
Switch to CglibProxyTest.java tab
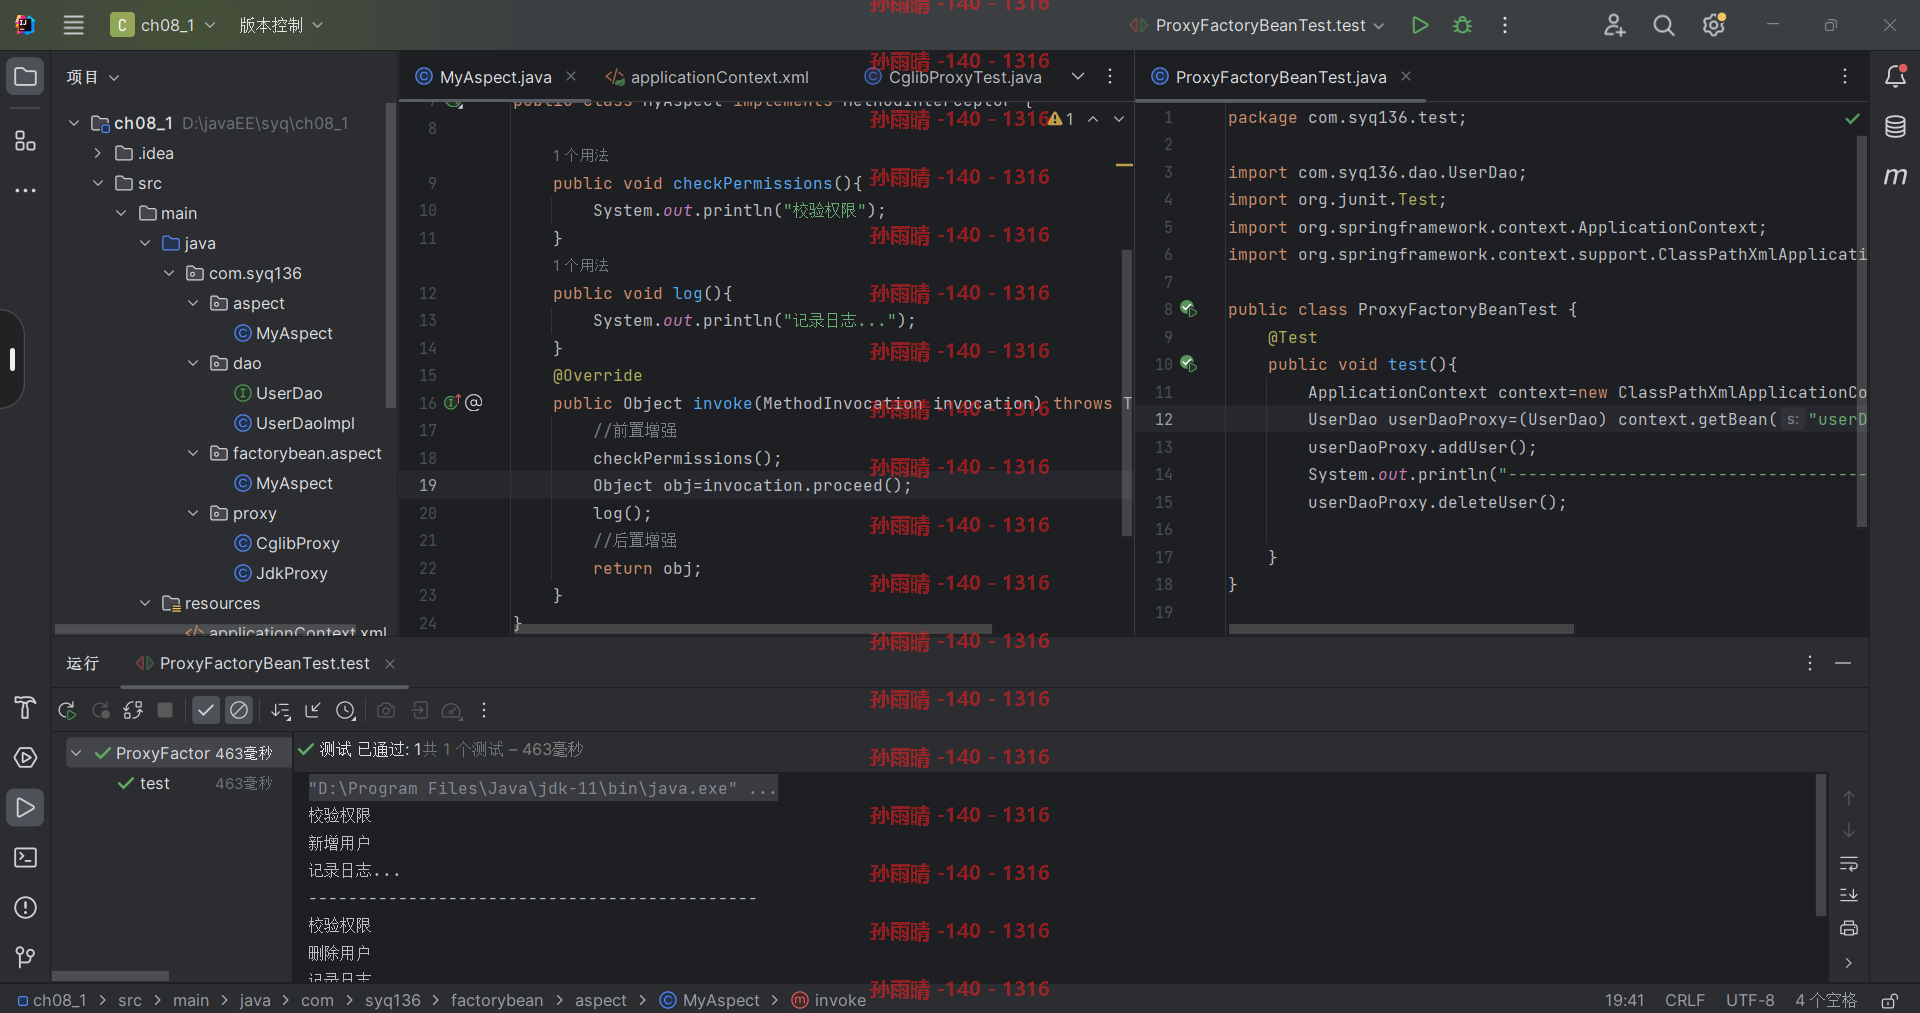(x=953, y=77)
